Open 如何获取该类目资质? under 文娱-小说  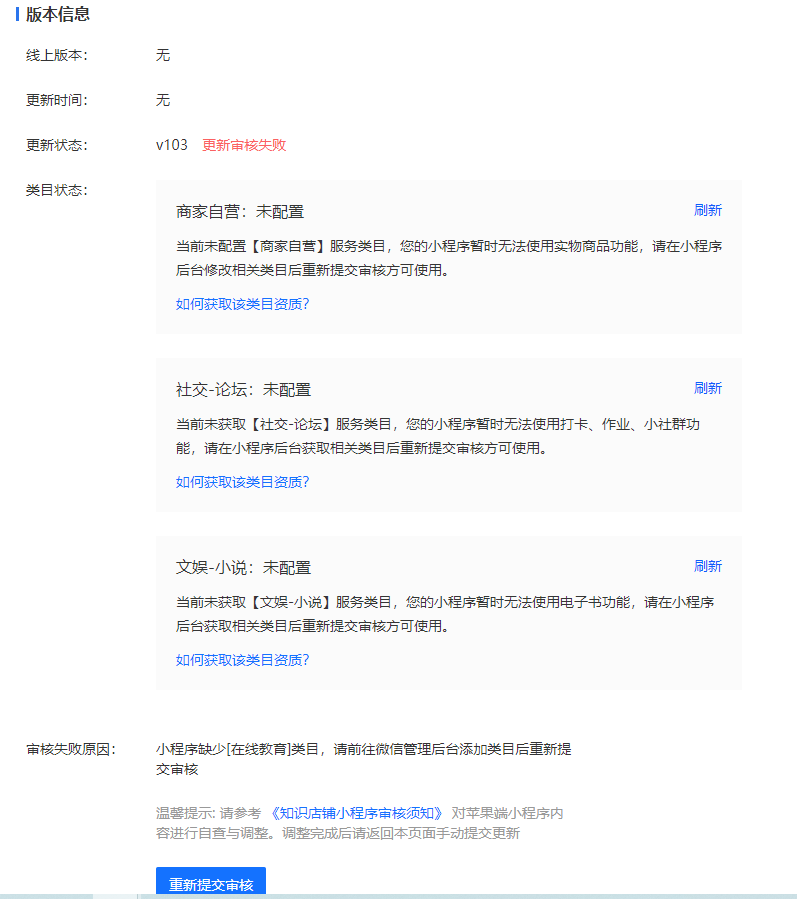tap(243, 660)
